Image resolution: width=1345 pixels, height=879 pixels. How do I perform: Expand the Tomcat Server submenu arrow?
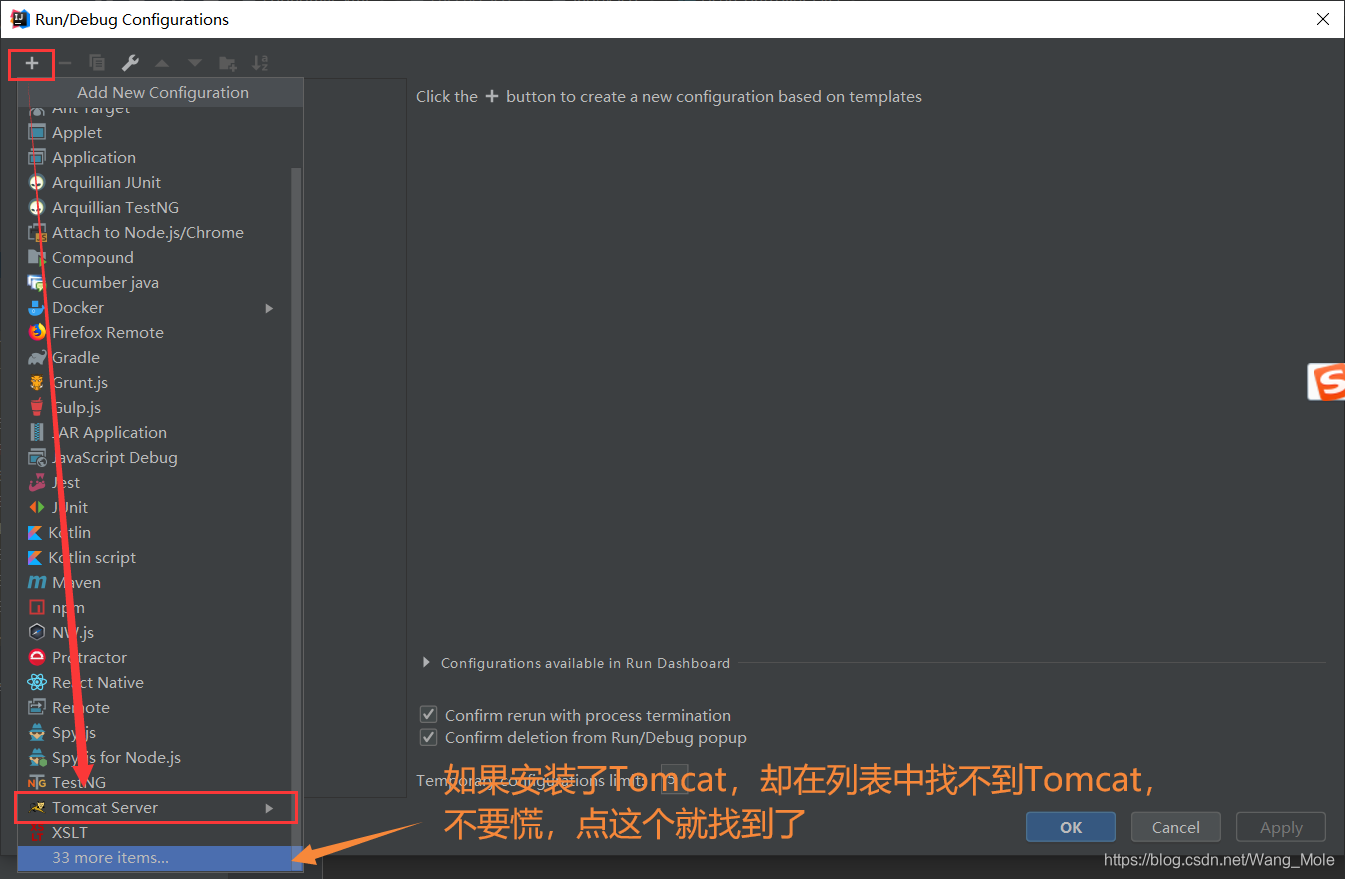tap(269, 807)
